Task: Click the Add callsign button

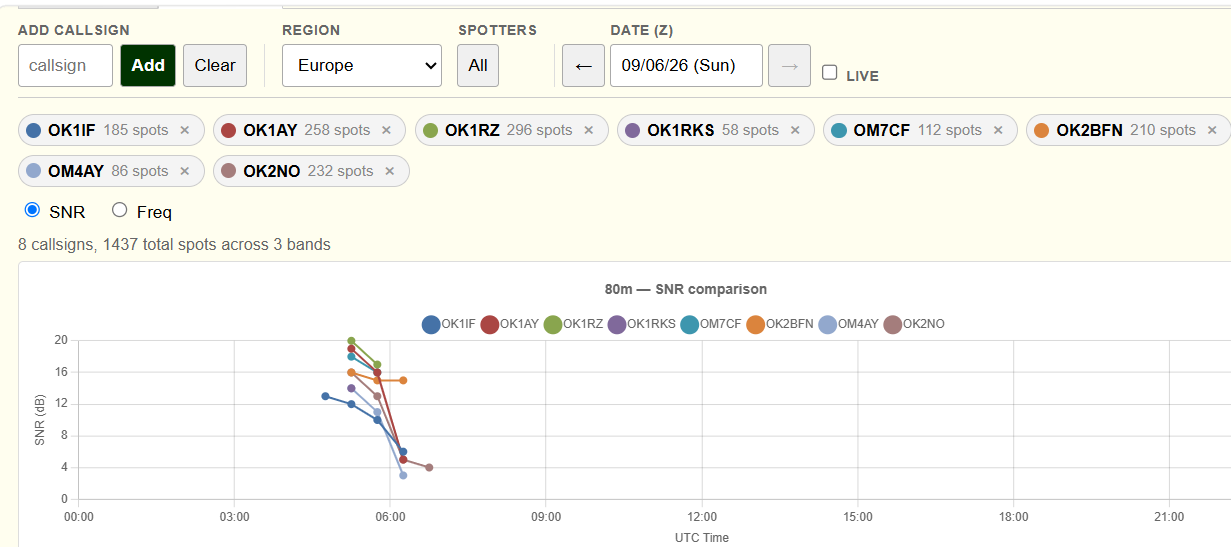Action: 148,65
